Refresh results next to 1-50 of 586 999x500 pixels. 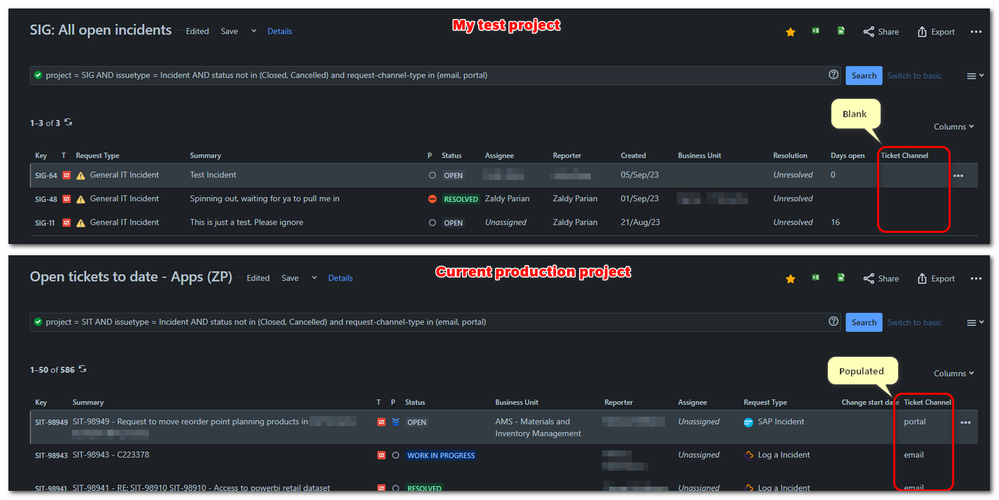pos(82,369)
